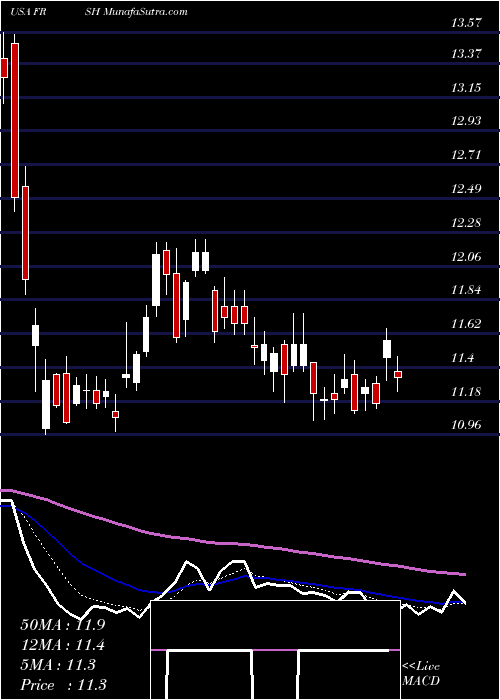Click the last red candlestick on the right
Screen dimensions: 500x700
tap(398, 374)
